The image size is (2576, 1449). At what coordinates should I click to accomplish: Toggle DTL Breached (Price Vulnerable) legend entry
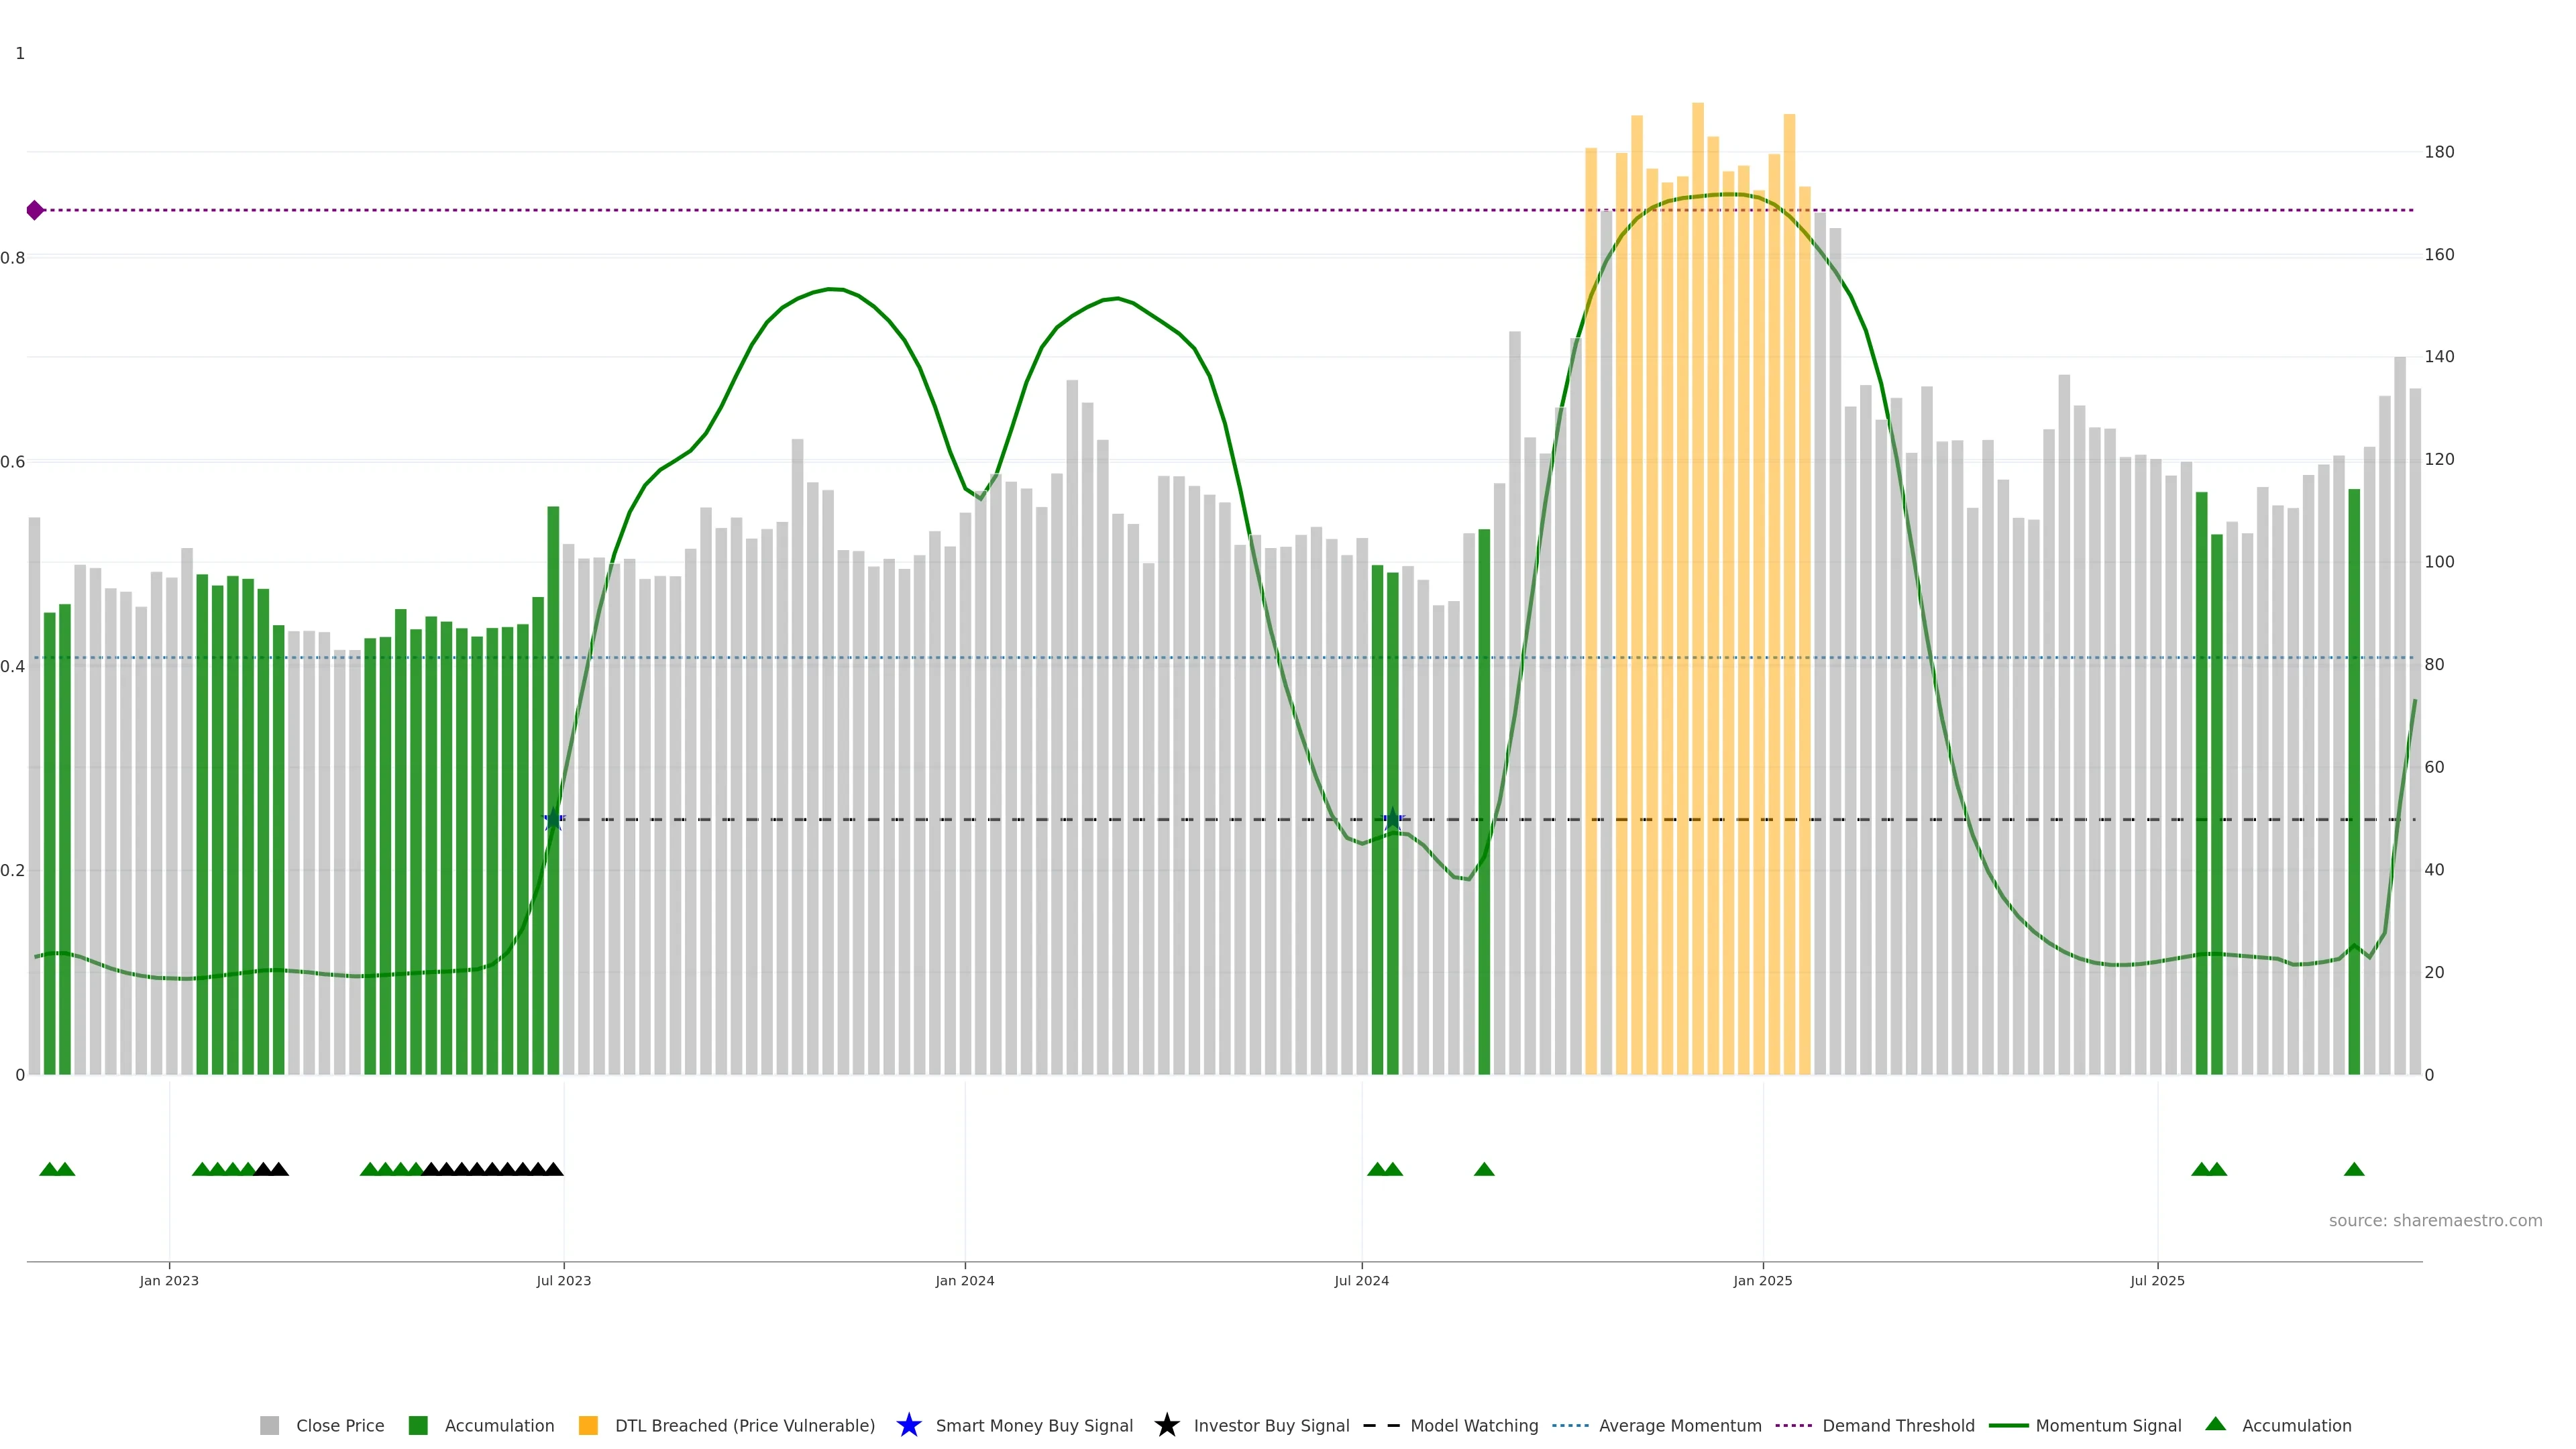click(x=744, y=1425)
